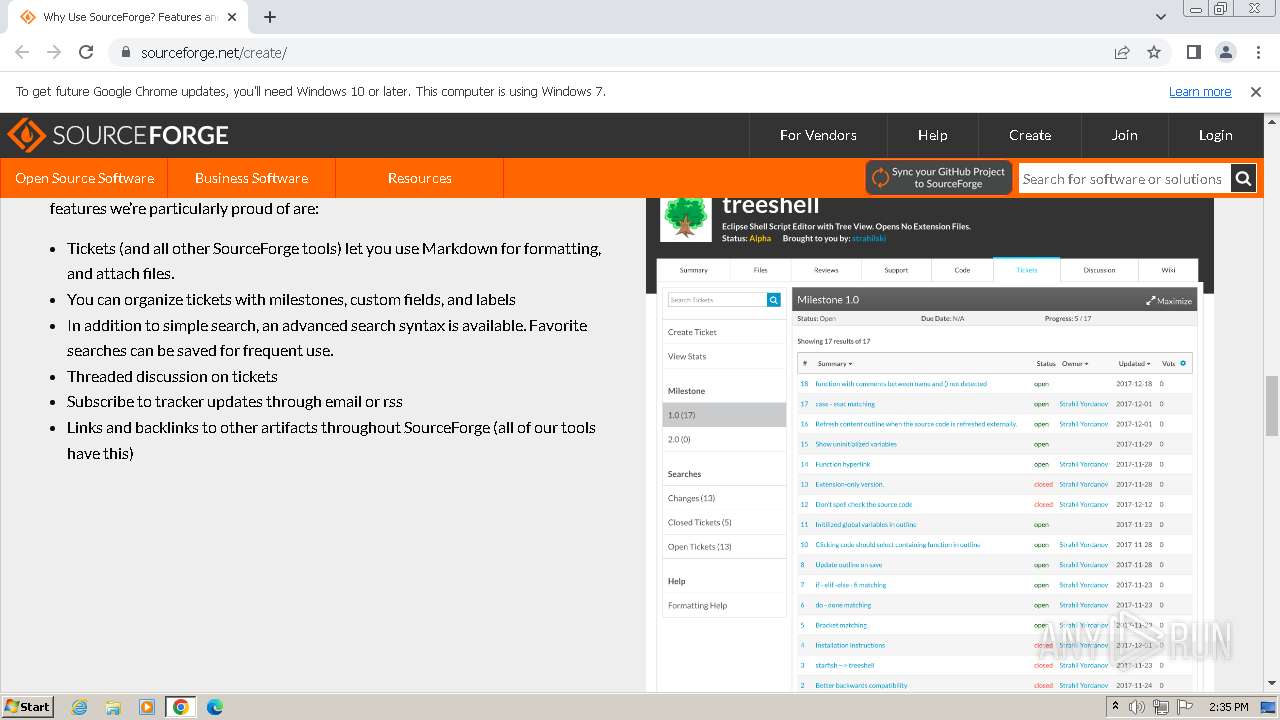
Task: Click the volume speaker tray icon
Action: [x=1137, y=707]
